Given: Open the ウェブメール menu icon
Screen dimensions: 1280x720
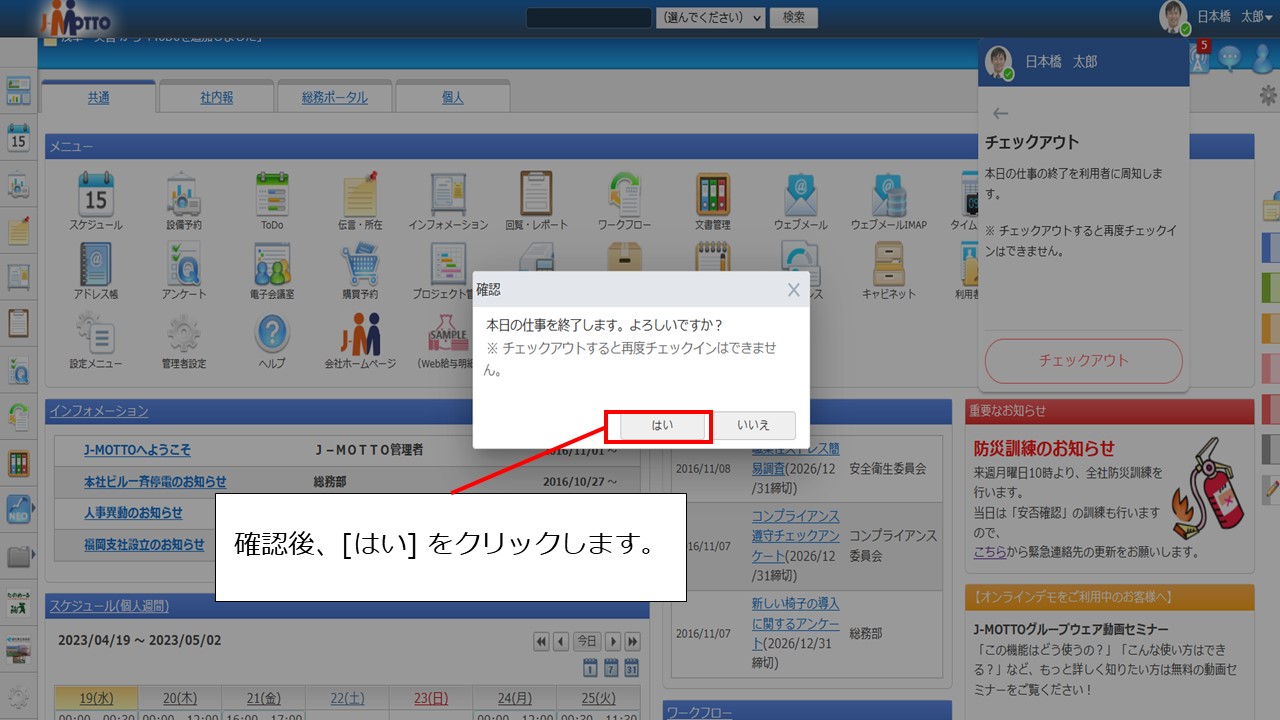Looking at the screenshot, I should [x=801, y=193].
